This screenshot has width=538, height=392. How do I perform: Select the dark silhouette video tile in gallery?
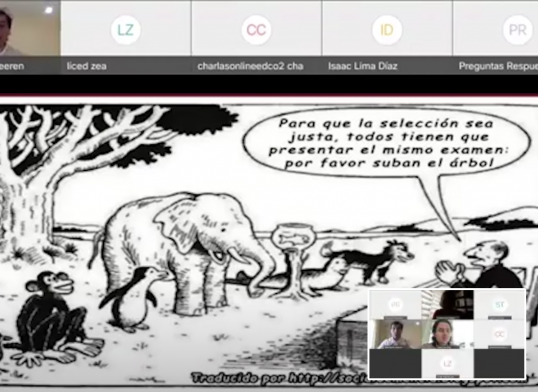click(x=447, y=304)
